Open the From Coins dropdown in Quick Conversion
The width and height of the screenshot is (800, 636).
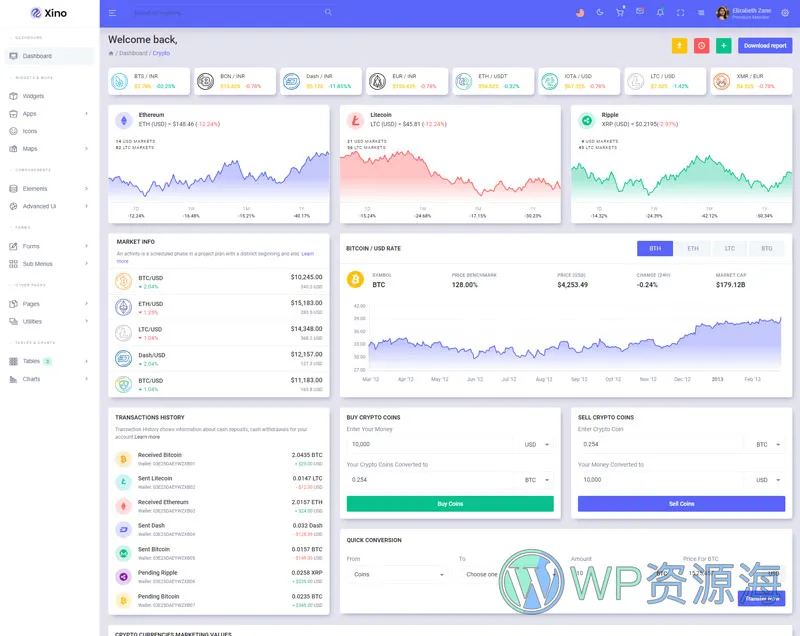397,574
